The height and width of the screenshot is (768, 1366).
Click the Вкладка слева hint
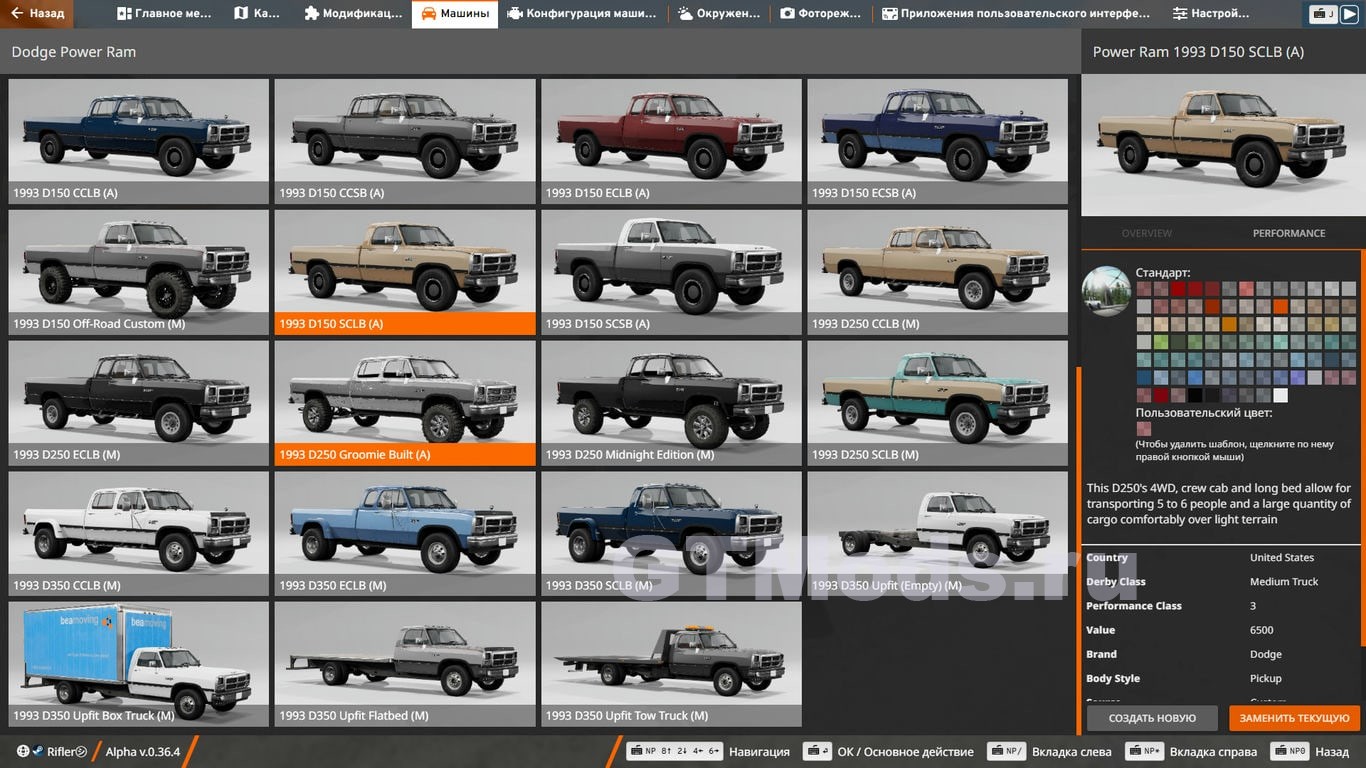click(x=1049, y=751)
